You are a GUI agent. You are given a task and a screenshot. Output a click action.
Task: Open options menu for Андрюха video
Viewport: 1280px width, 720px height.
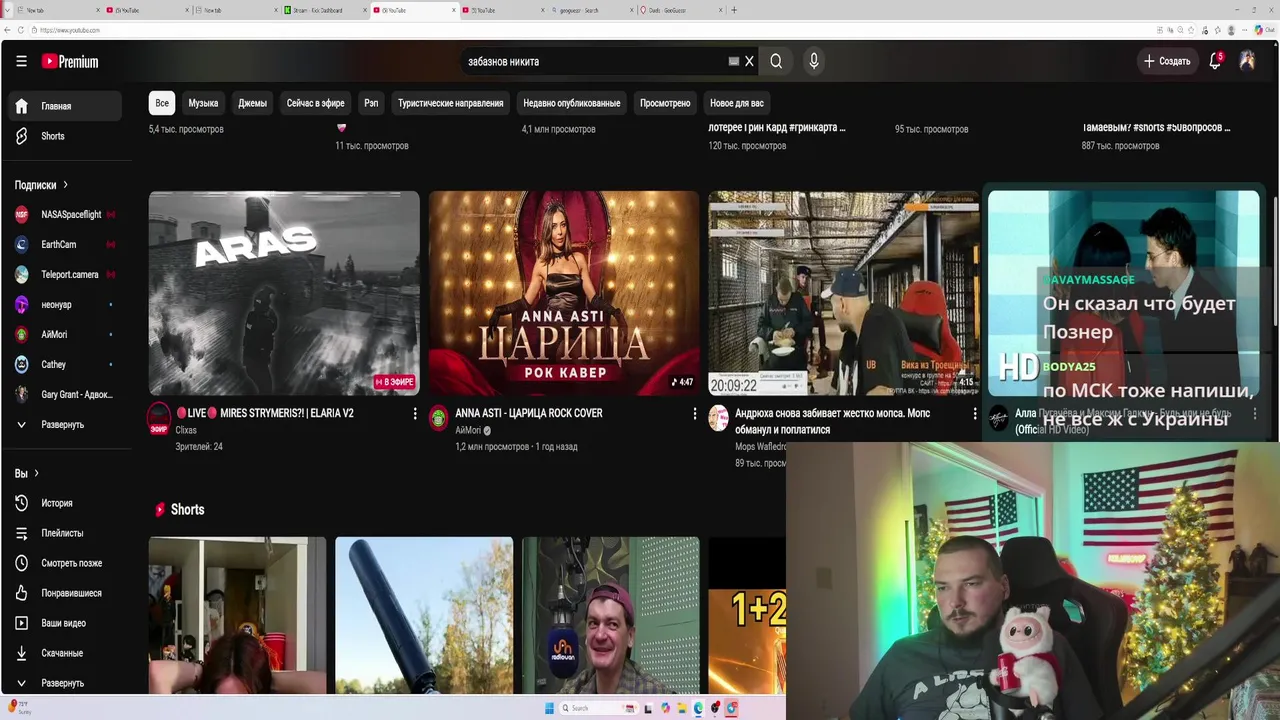pyautogui.click(x=975, y=413)
